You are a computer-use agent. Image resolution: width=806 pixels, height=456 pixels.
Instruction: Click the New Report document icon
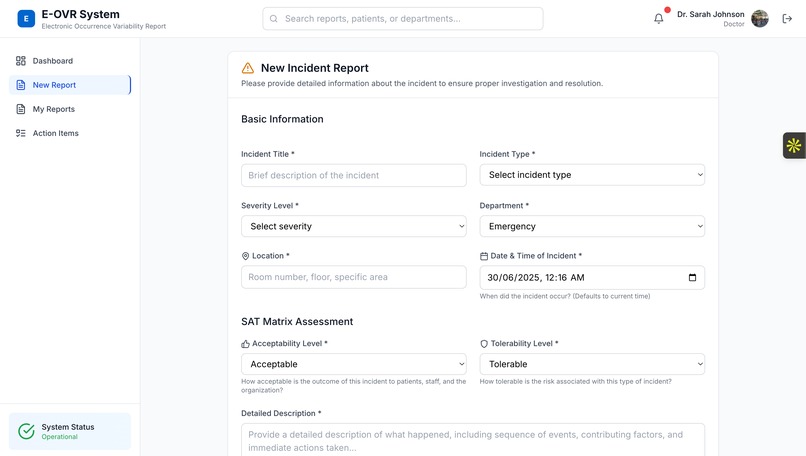pos(21,85)
